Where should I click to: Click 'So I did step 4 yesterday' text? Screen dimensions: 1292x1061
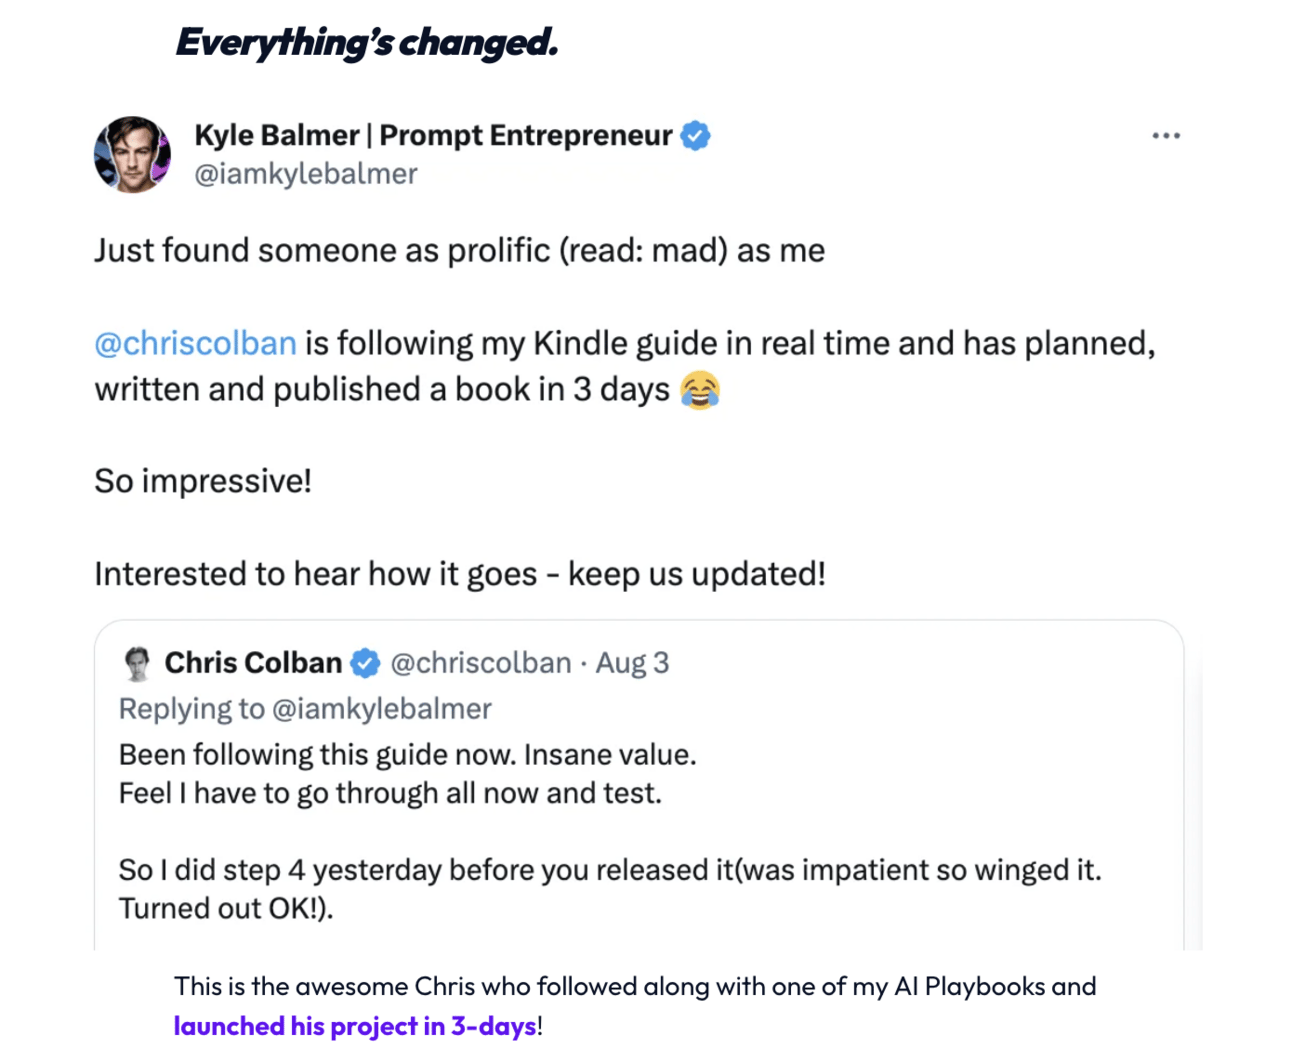pyautogui.click(x=609, y=870)
